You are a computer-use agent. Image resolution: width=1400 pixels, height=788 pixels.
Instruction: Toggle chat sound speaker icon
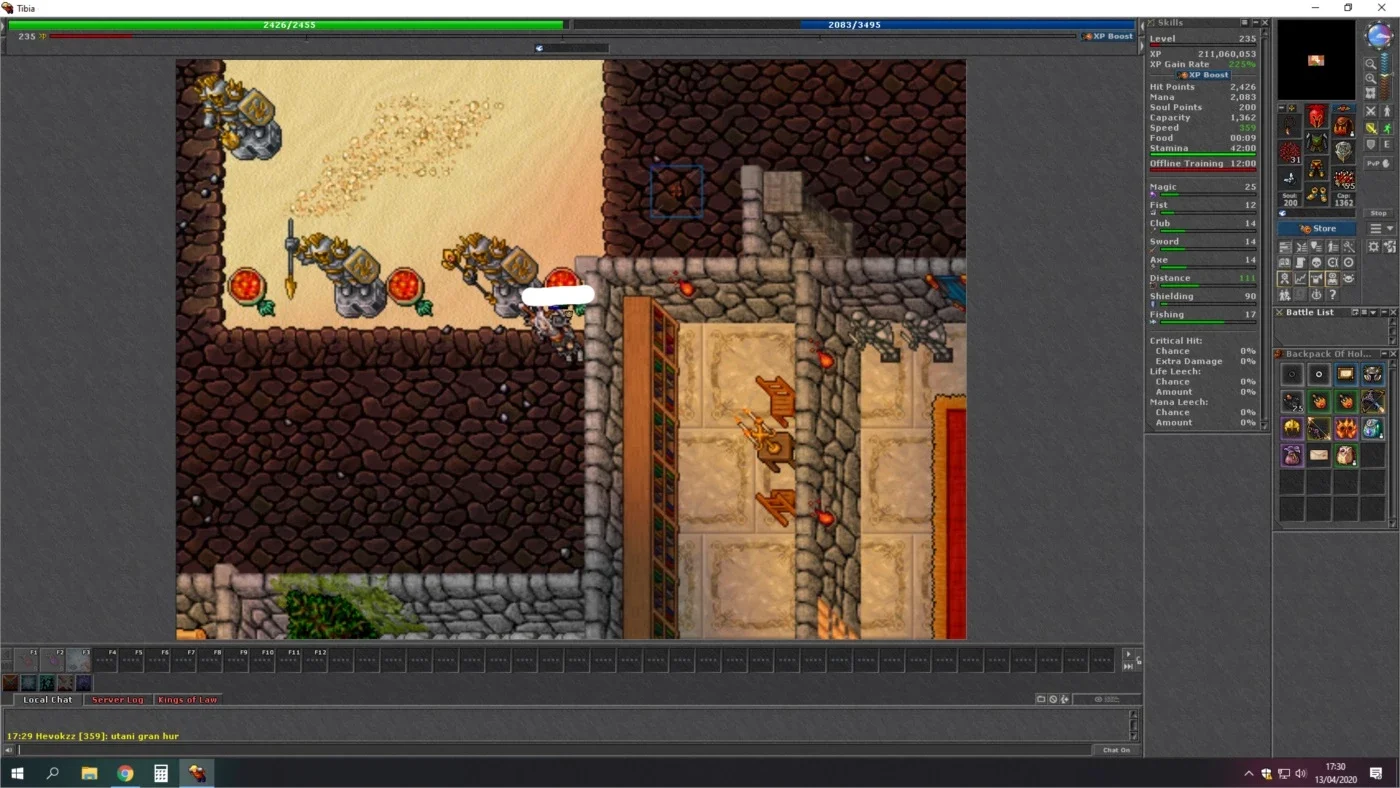click(x=10, y=749)
